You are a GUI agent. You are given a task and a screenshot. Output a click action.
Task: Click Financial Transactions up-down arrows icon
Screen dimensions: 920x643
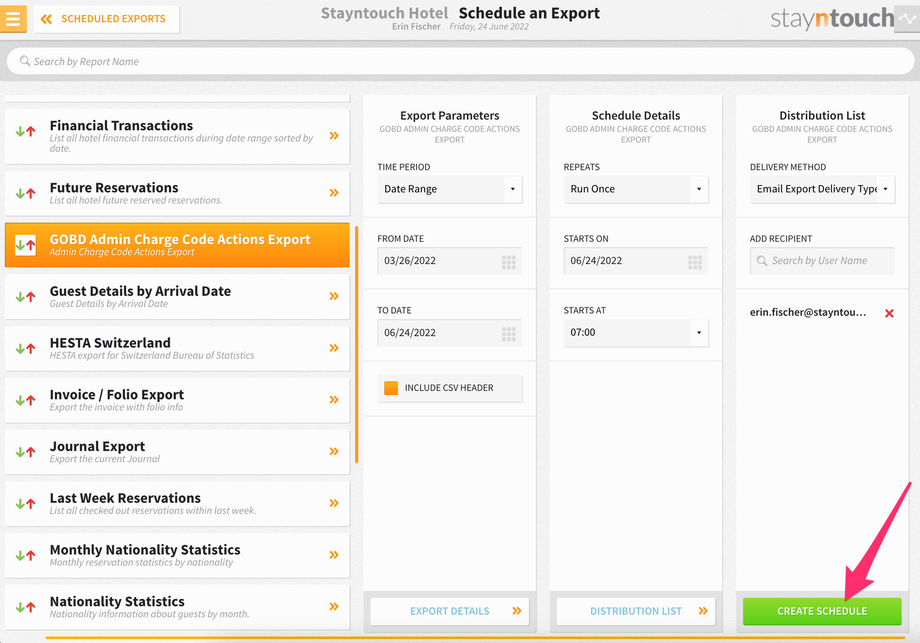(25, 131)
